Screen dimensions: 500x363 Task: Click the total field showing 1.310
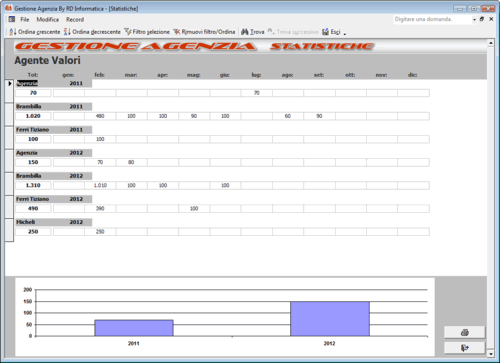[33, 185]
